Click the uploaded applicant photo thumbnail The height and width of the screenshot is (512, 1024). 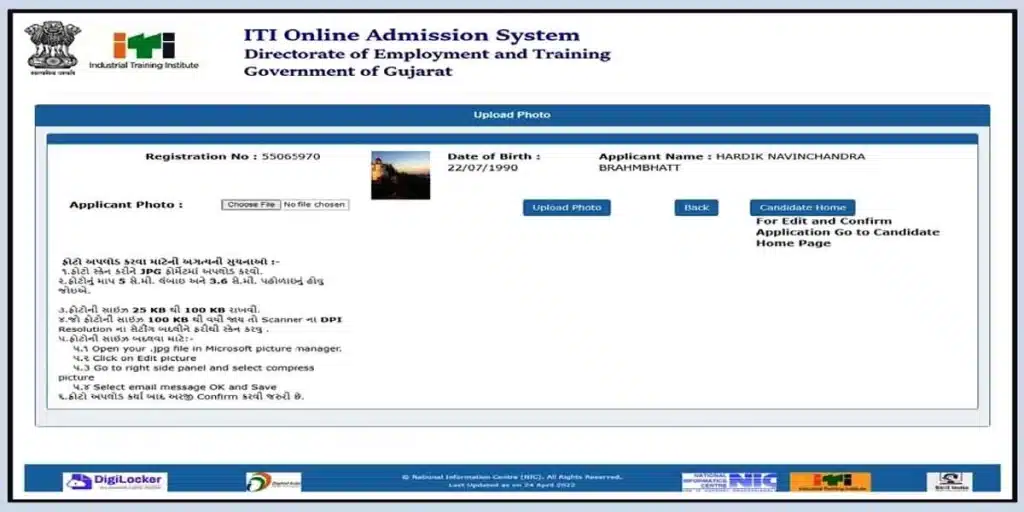[x=400, y=175]
